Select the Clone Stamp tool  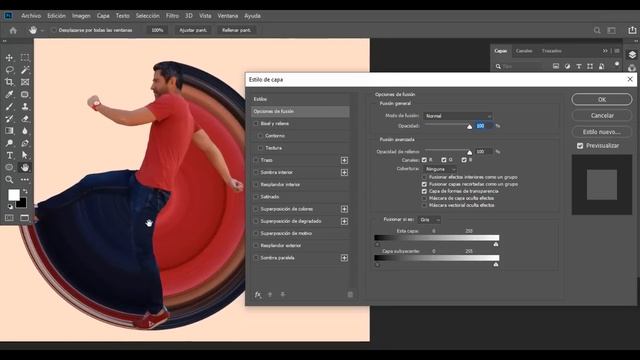click(x=25, y=107)
